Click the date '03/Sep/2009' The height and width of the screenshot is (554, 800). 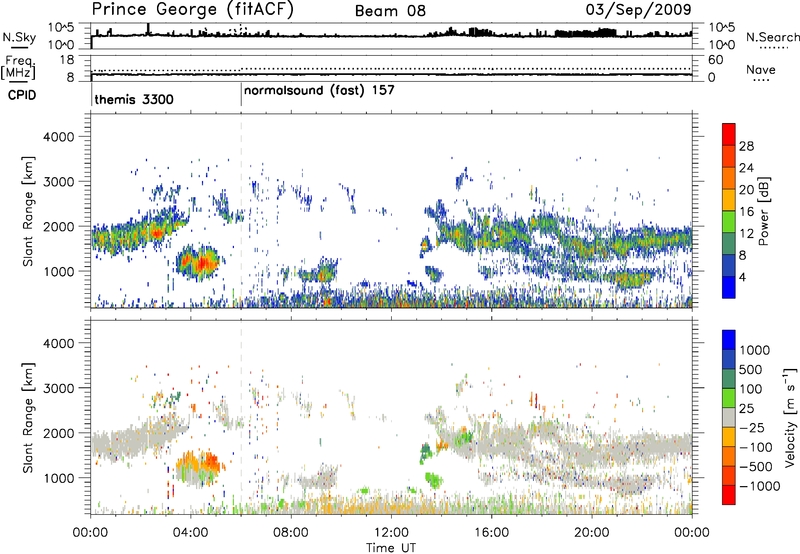(638, 9)
